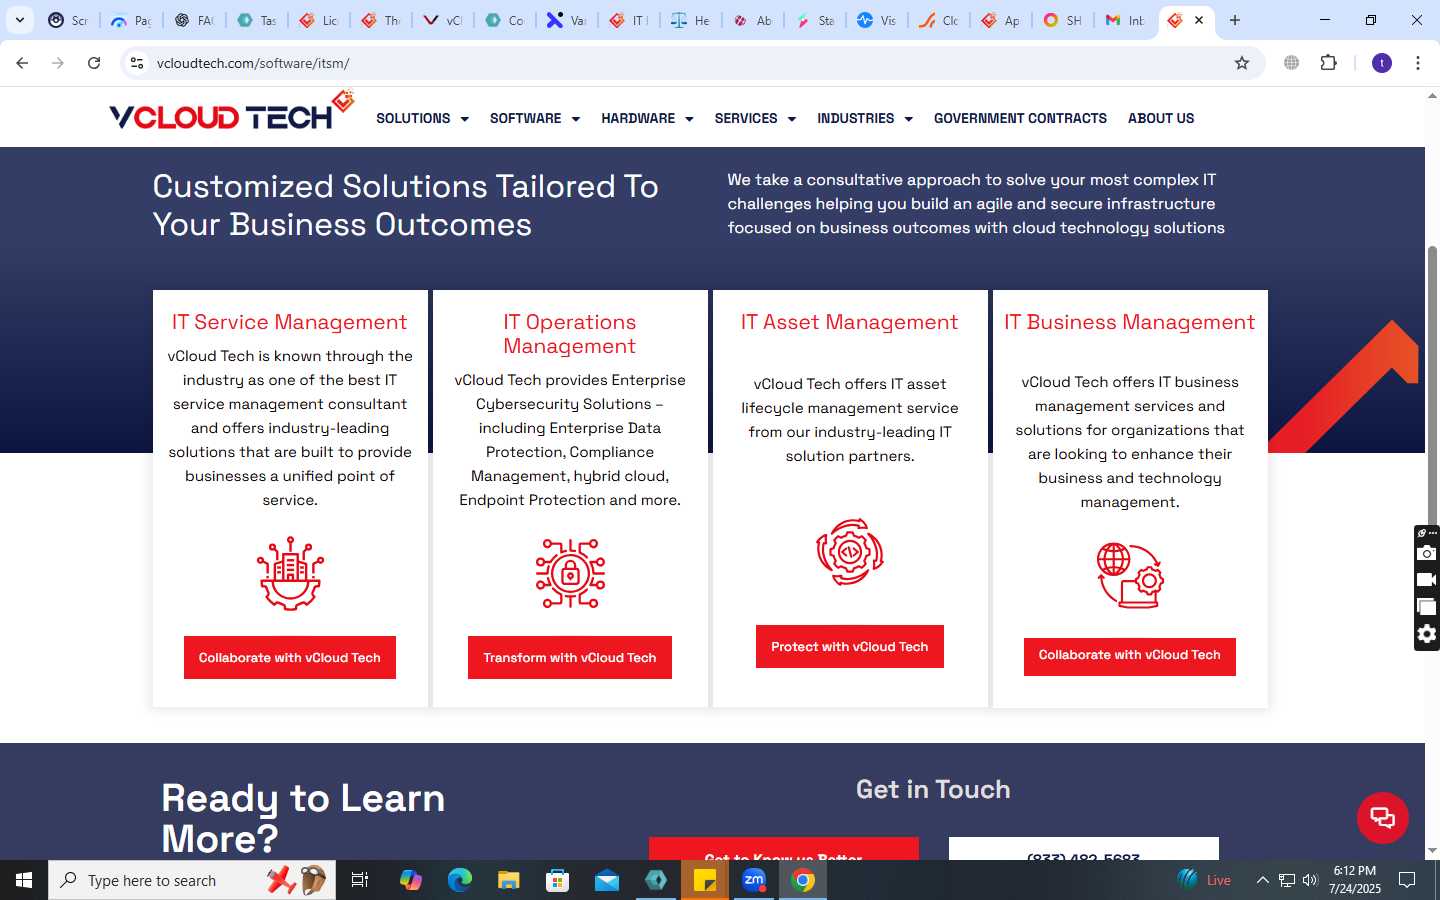Screen dimensions: 1440x900
Task: Switch to the Vis tab
Action: (x=877, y=20)
